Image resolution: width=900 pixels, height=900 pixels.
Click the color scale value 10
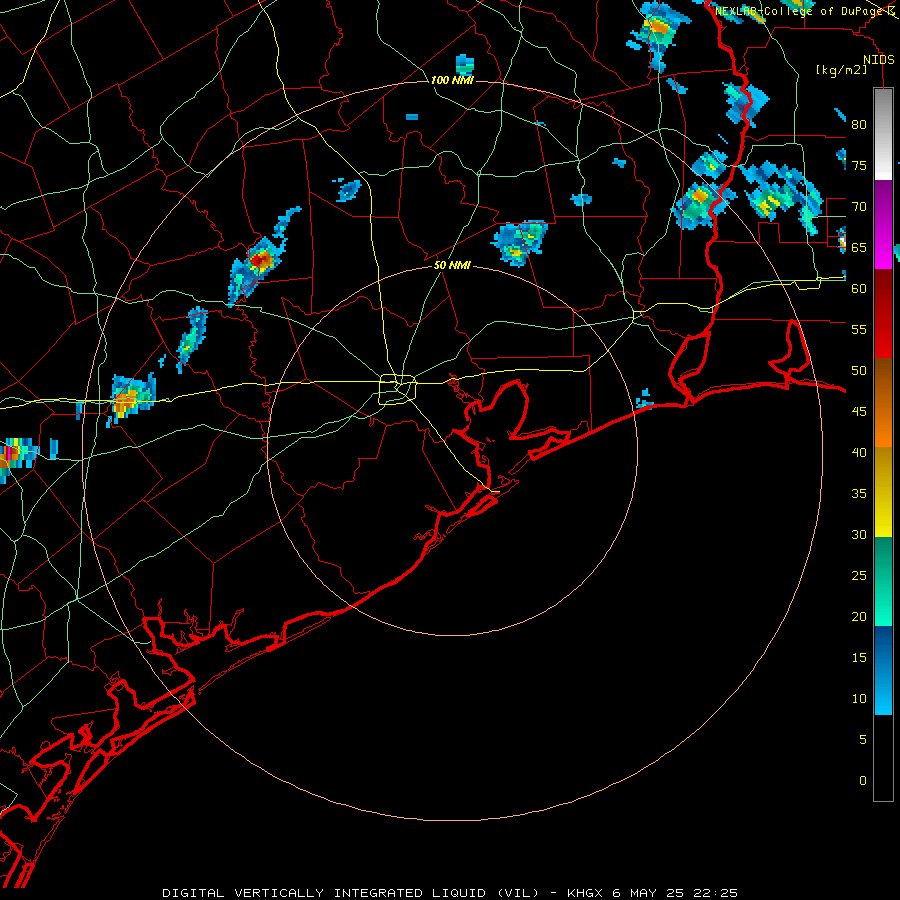(x=859, y=699)
